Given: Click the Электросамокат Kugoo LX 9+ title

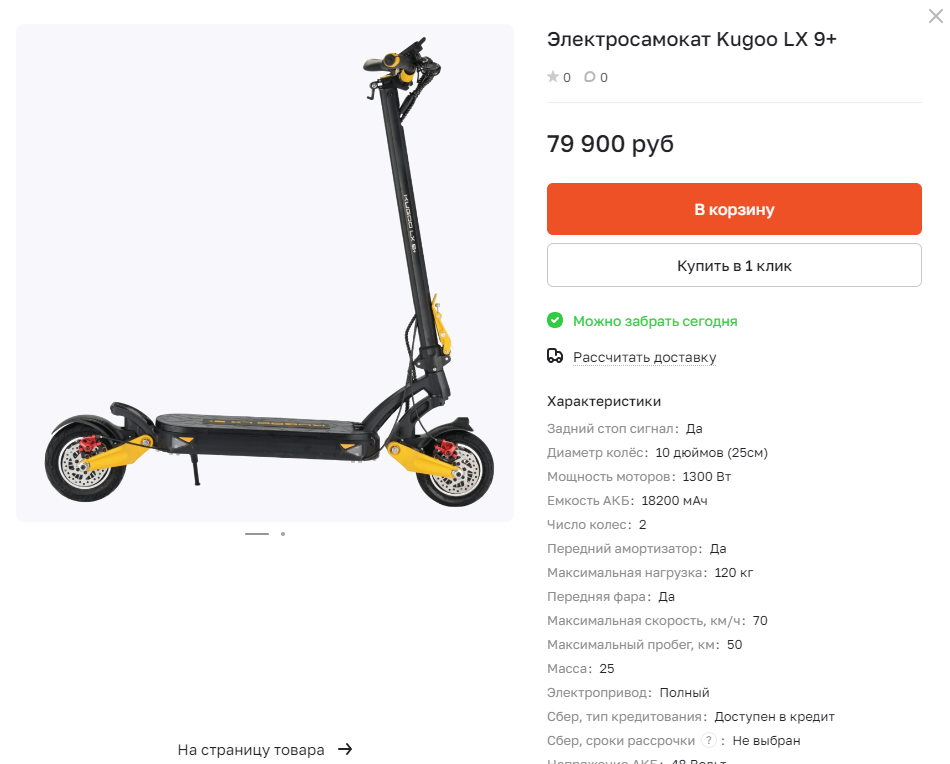Looking at the screenshot, I should pyautogui.click(x=691, y=39).
